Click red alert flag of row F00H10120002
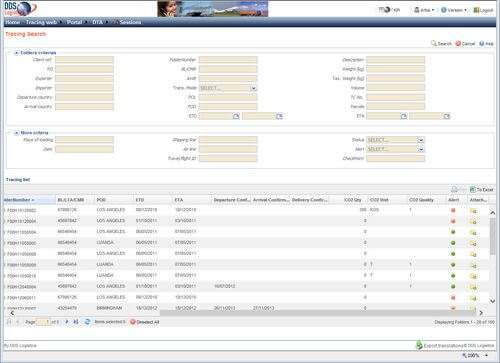The image size is (500, 363). click(453, 210)
